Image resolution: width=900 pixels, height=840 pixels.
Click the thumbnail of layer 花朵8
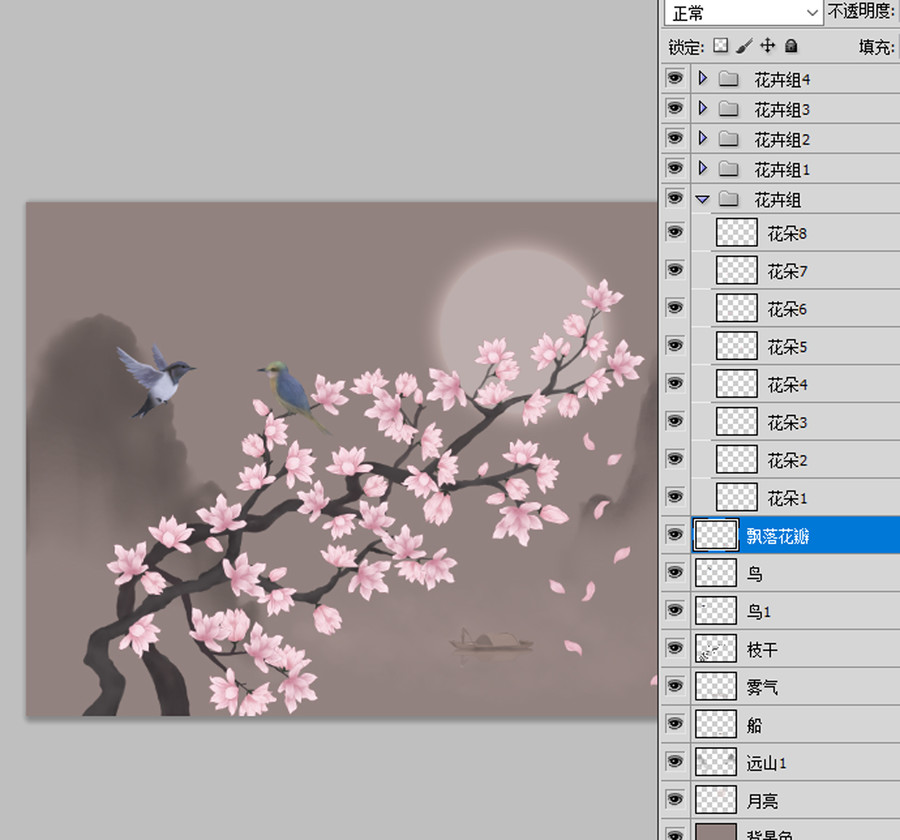tap(737, 233)
